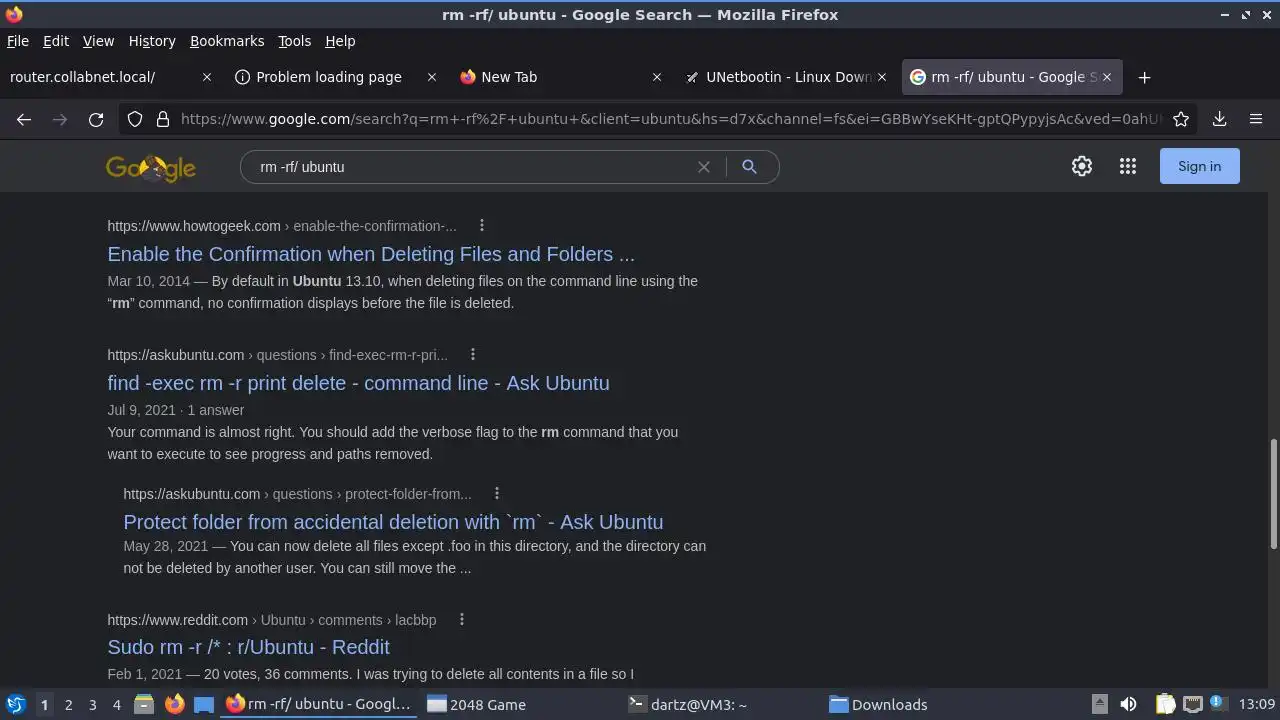
Task: Close the router.collabnet.local tab
Action: 207,77
